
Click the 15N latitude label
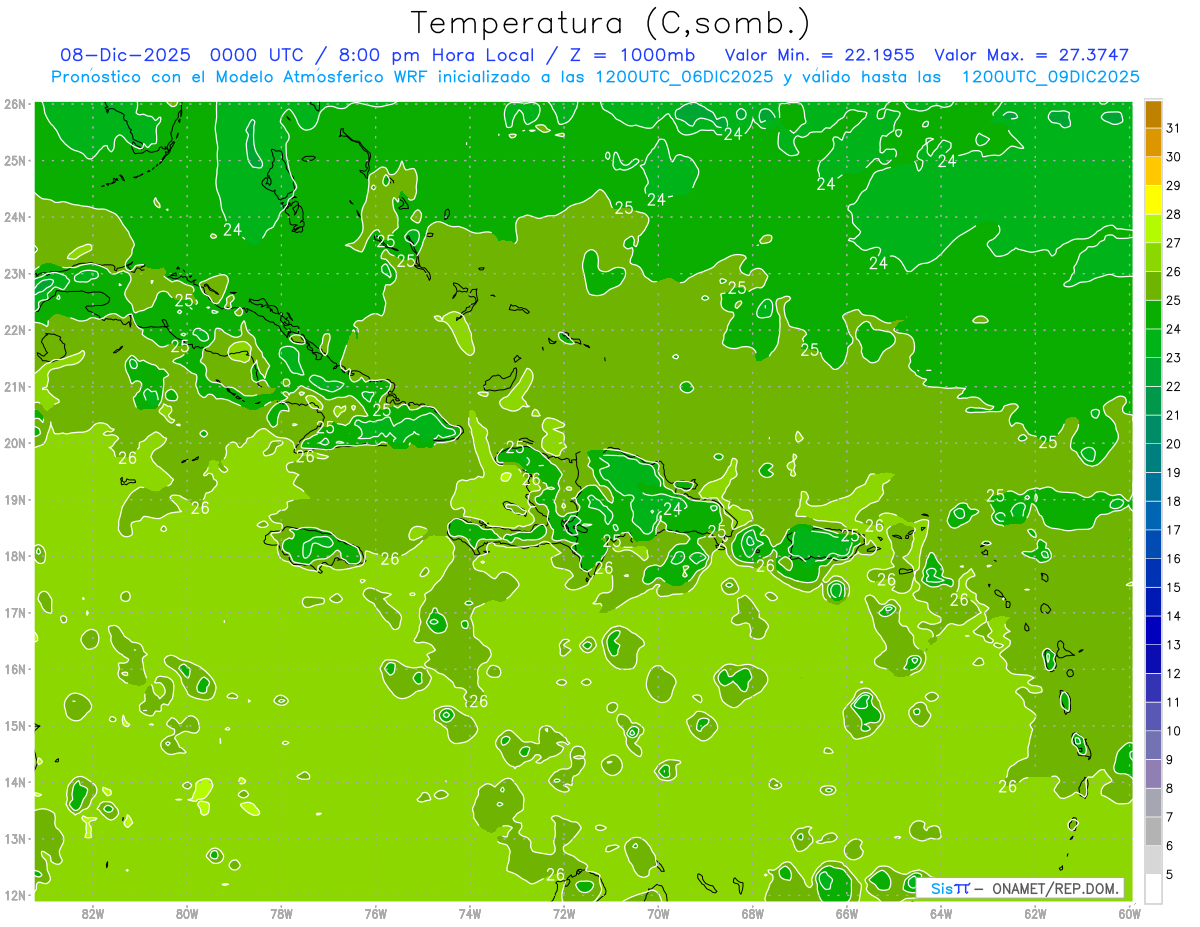point(14,725)
